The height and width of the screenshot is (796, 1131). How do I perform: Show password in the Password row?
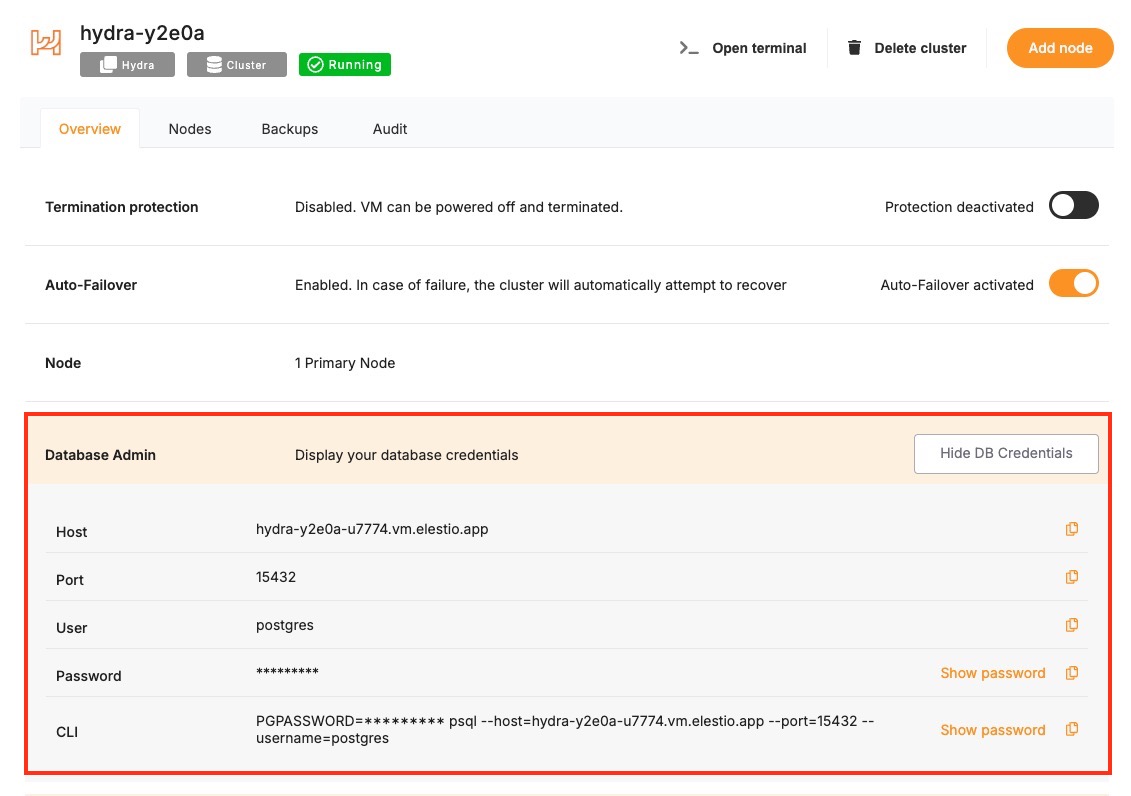point(992,673)
